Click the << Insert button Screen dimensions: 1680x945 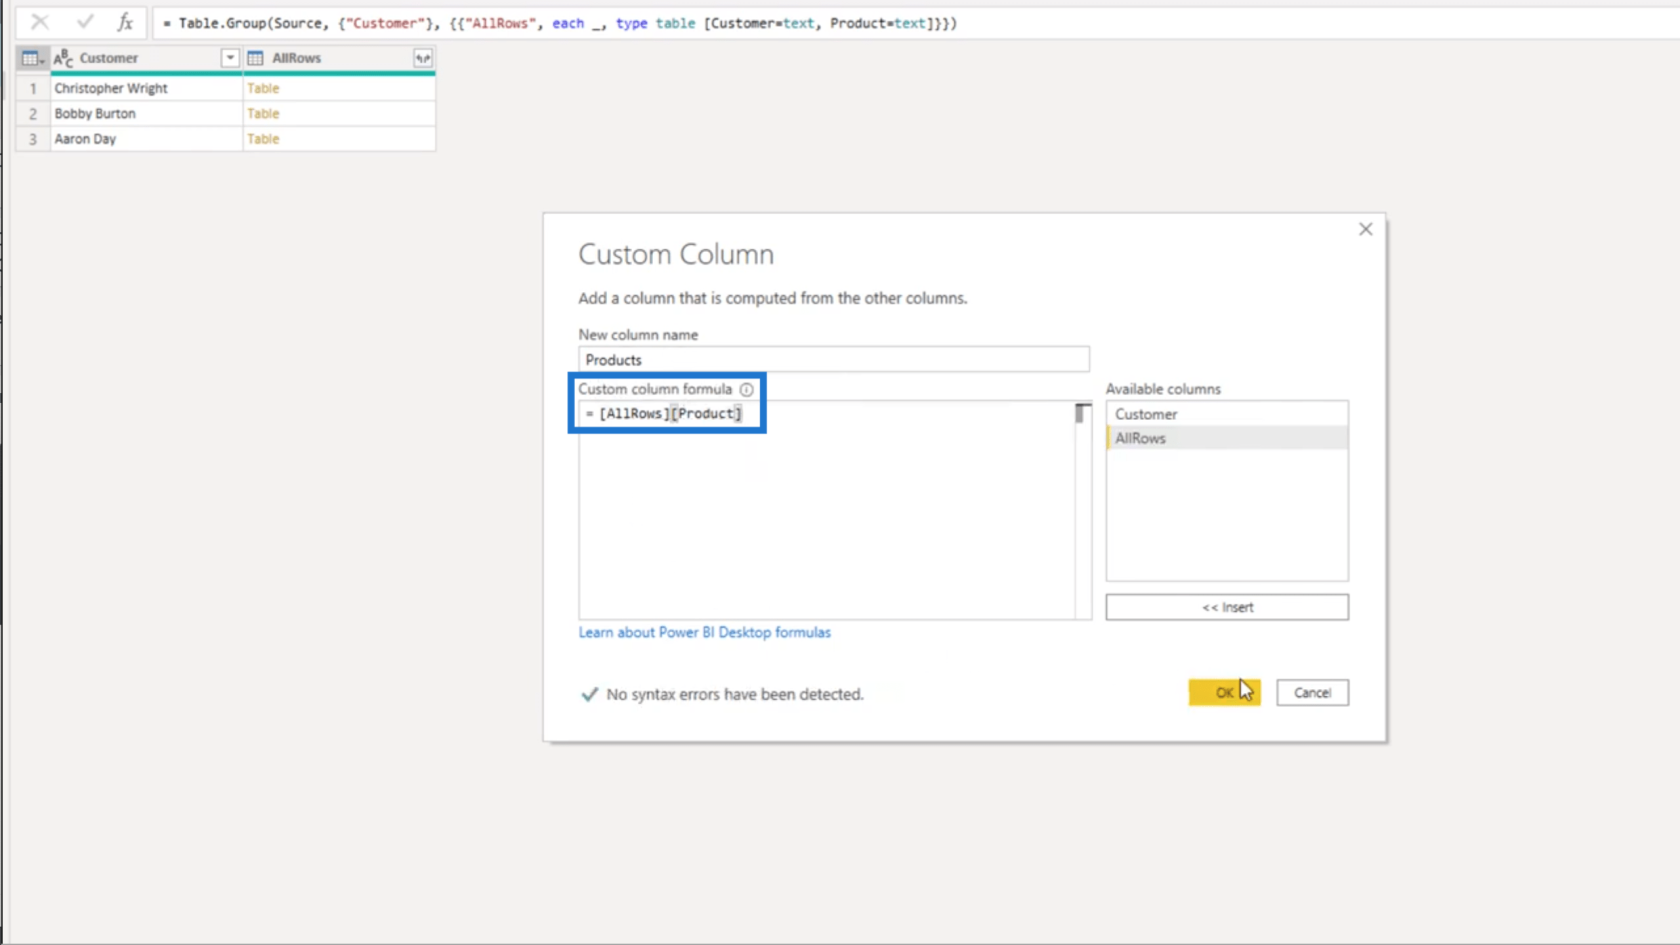pos(1227,607)
